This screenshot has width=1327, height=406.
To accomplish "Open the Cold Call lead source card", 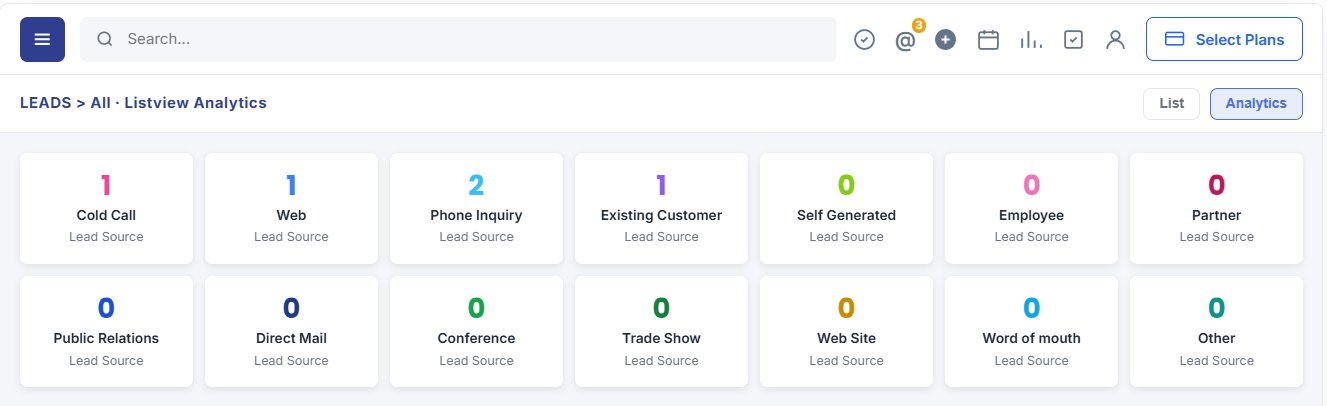I will [x=106, y=208].
